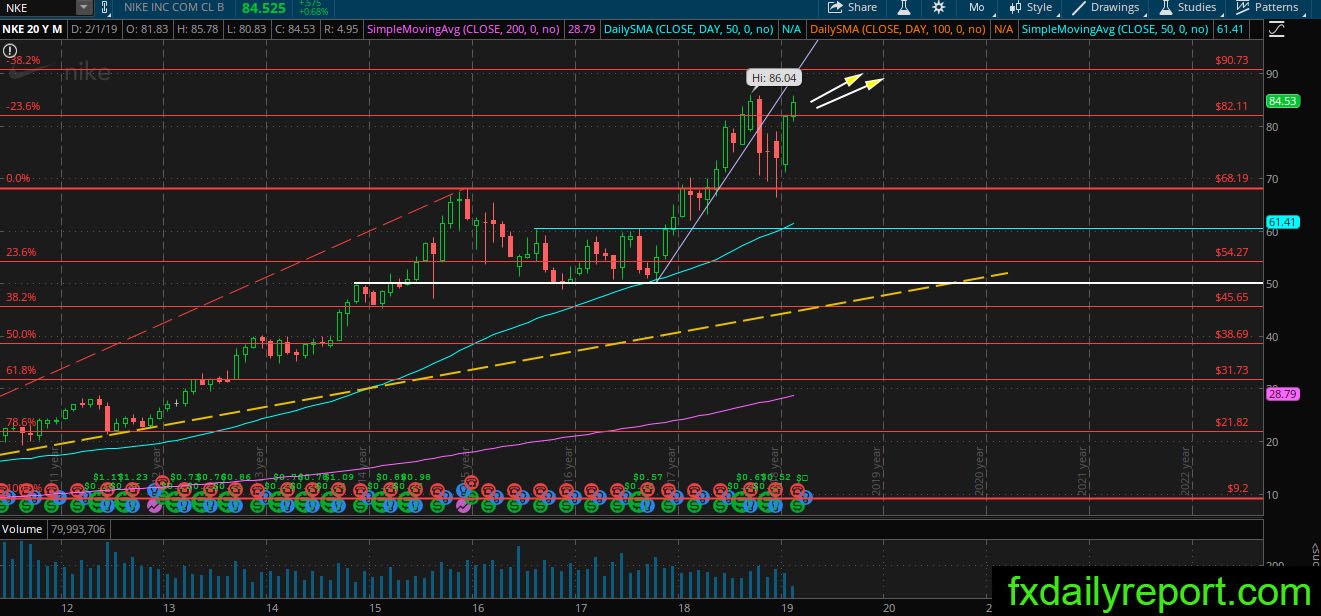Click the 50.0% Fibonacci level label
The image size is (1321, 616).
pos(22,334)
